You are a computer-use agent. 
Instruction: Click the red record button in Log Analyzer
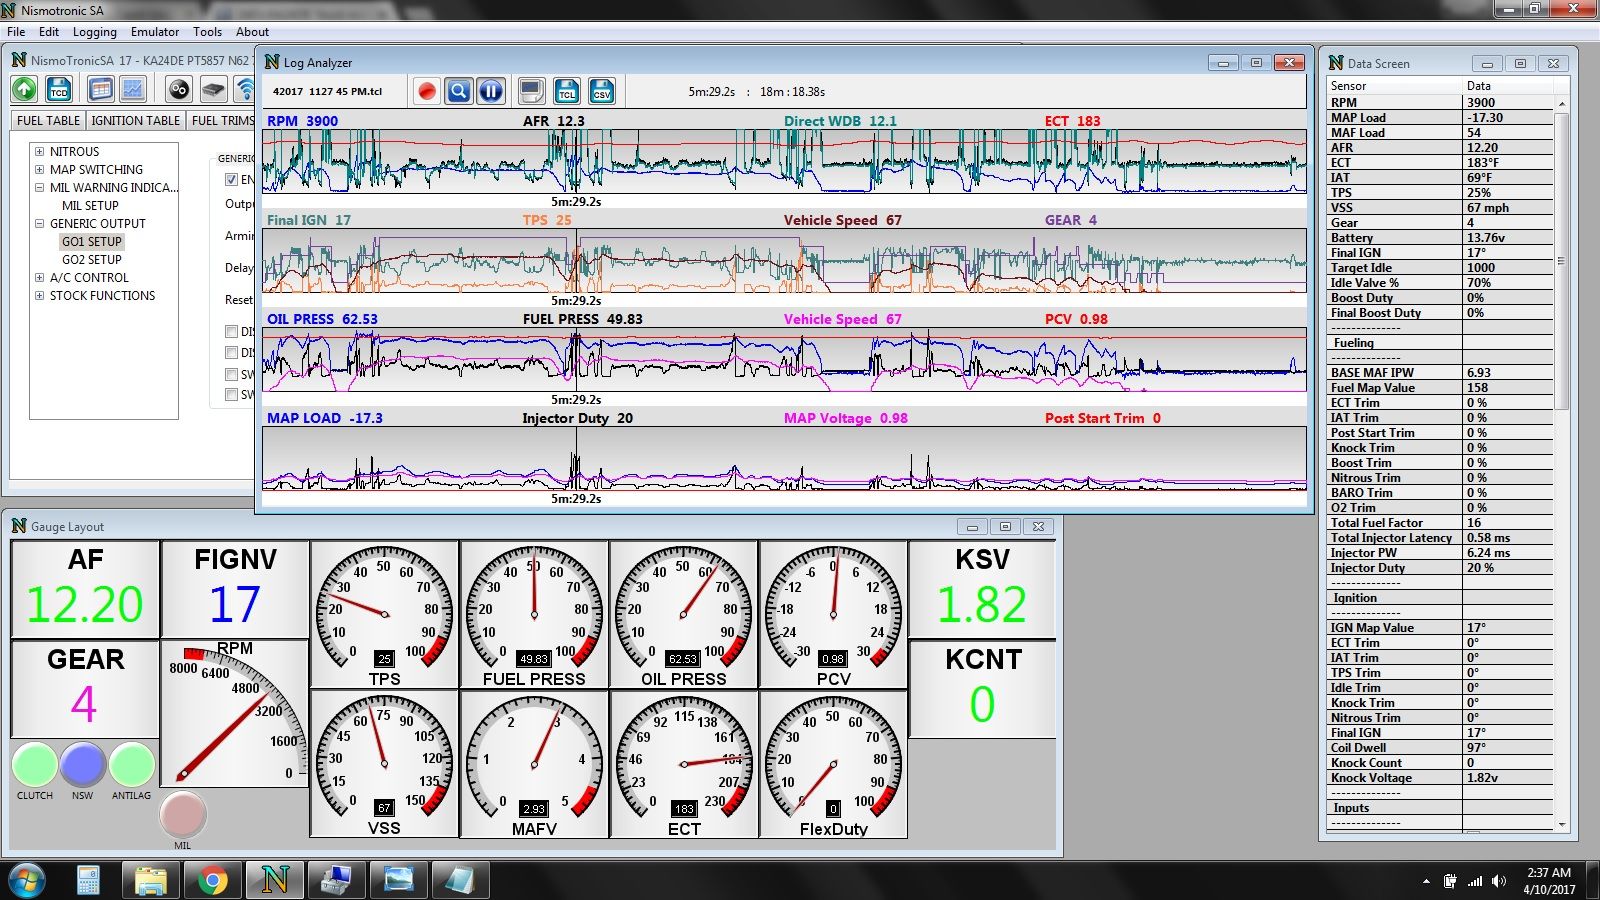(427, 91)
